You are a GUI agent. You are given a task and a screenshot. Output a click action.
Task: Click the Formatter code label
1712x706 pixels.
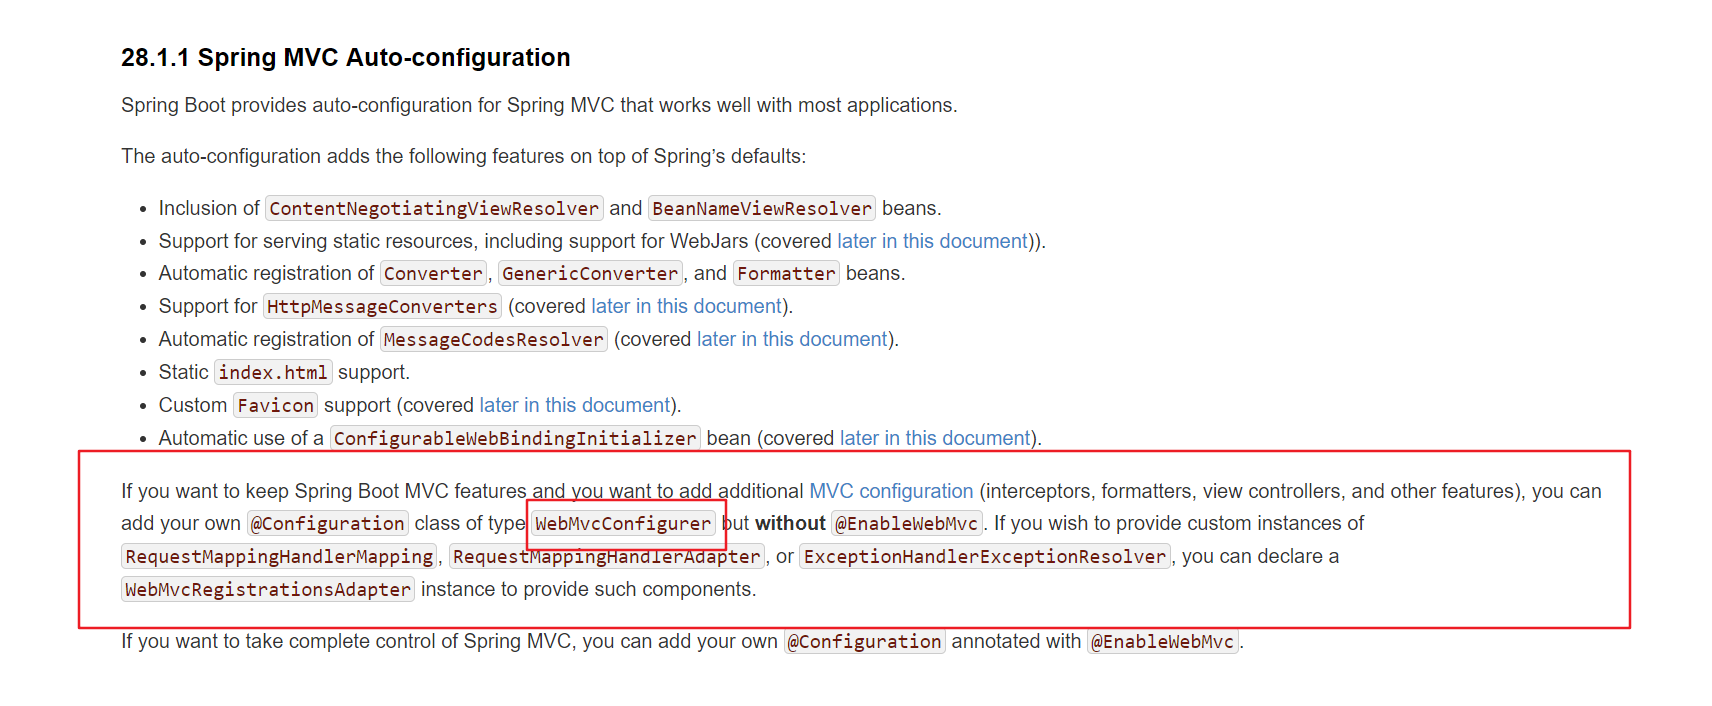pyautogui.click(x=786, y=273)
